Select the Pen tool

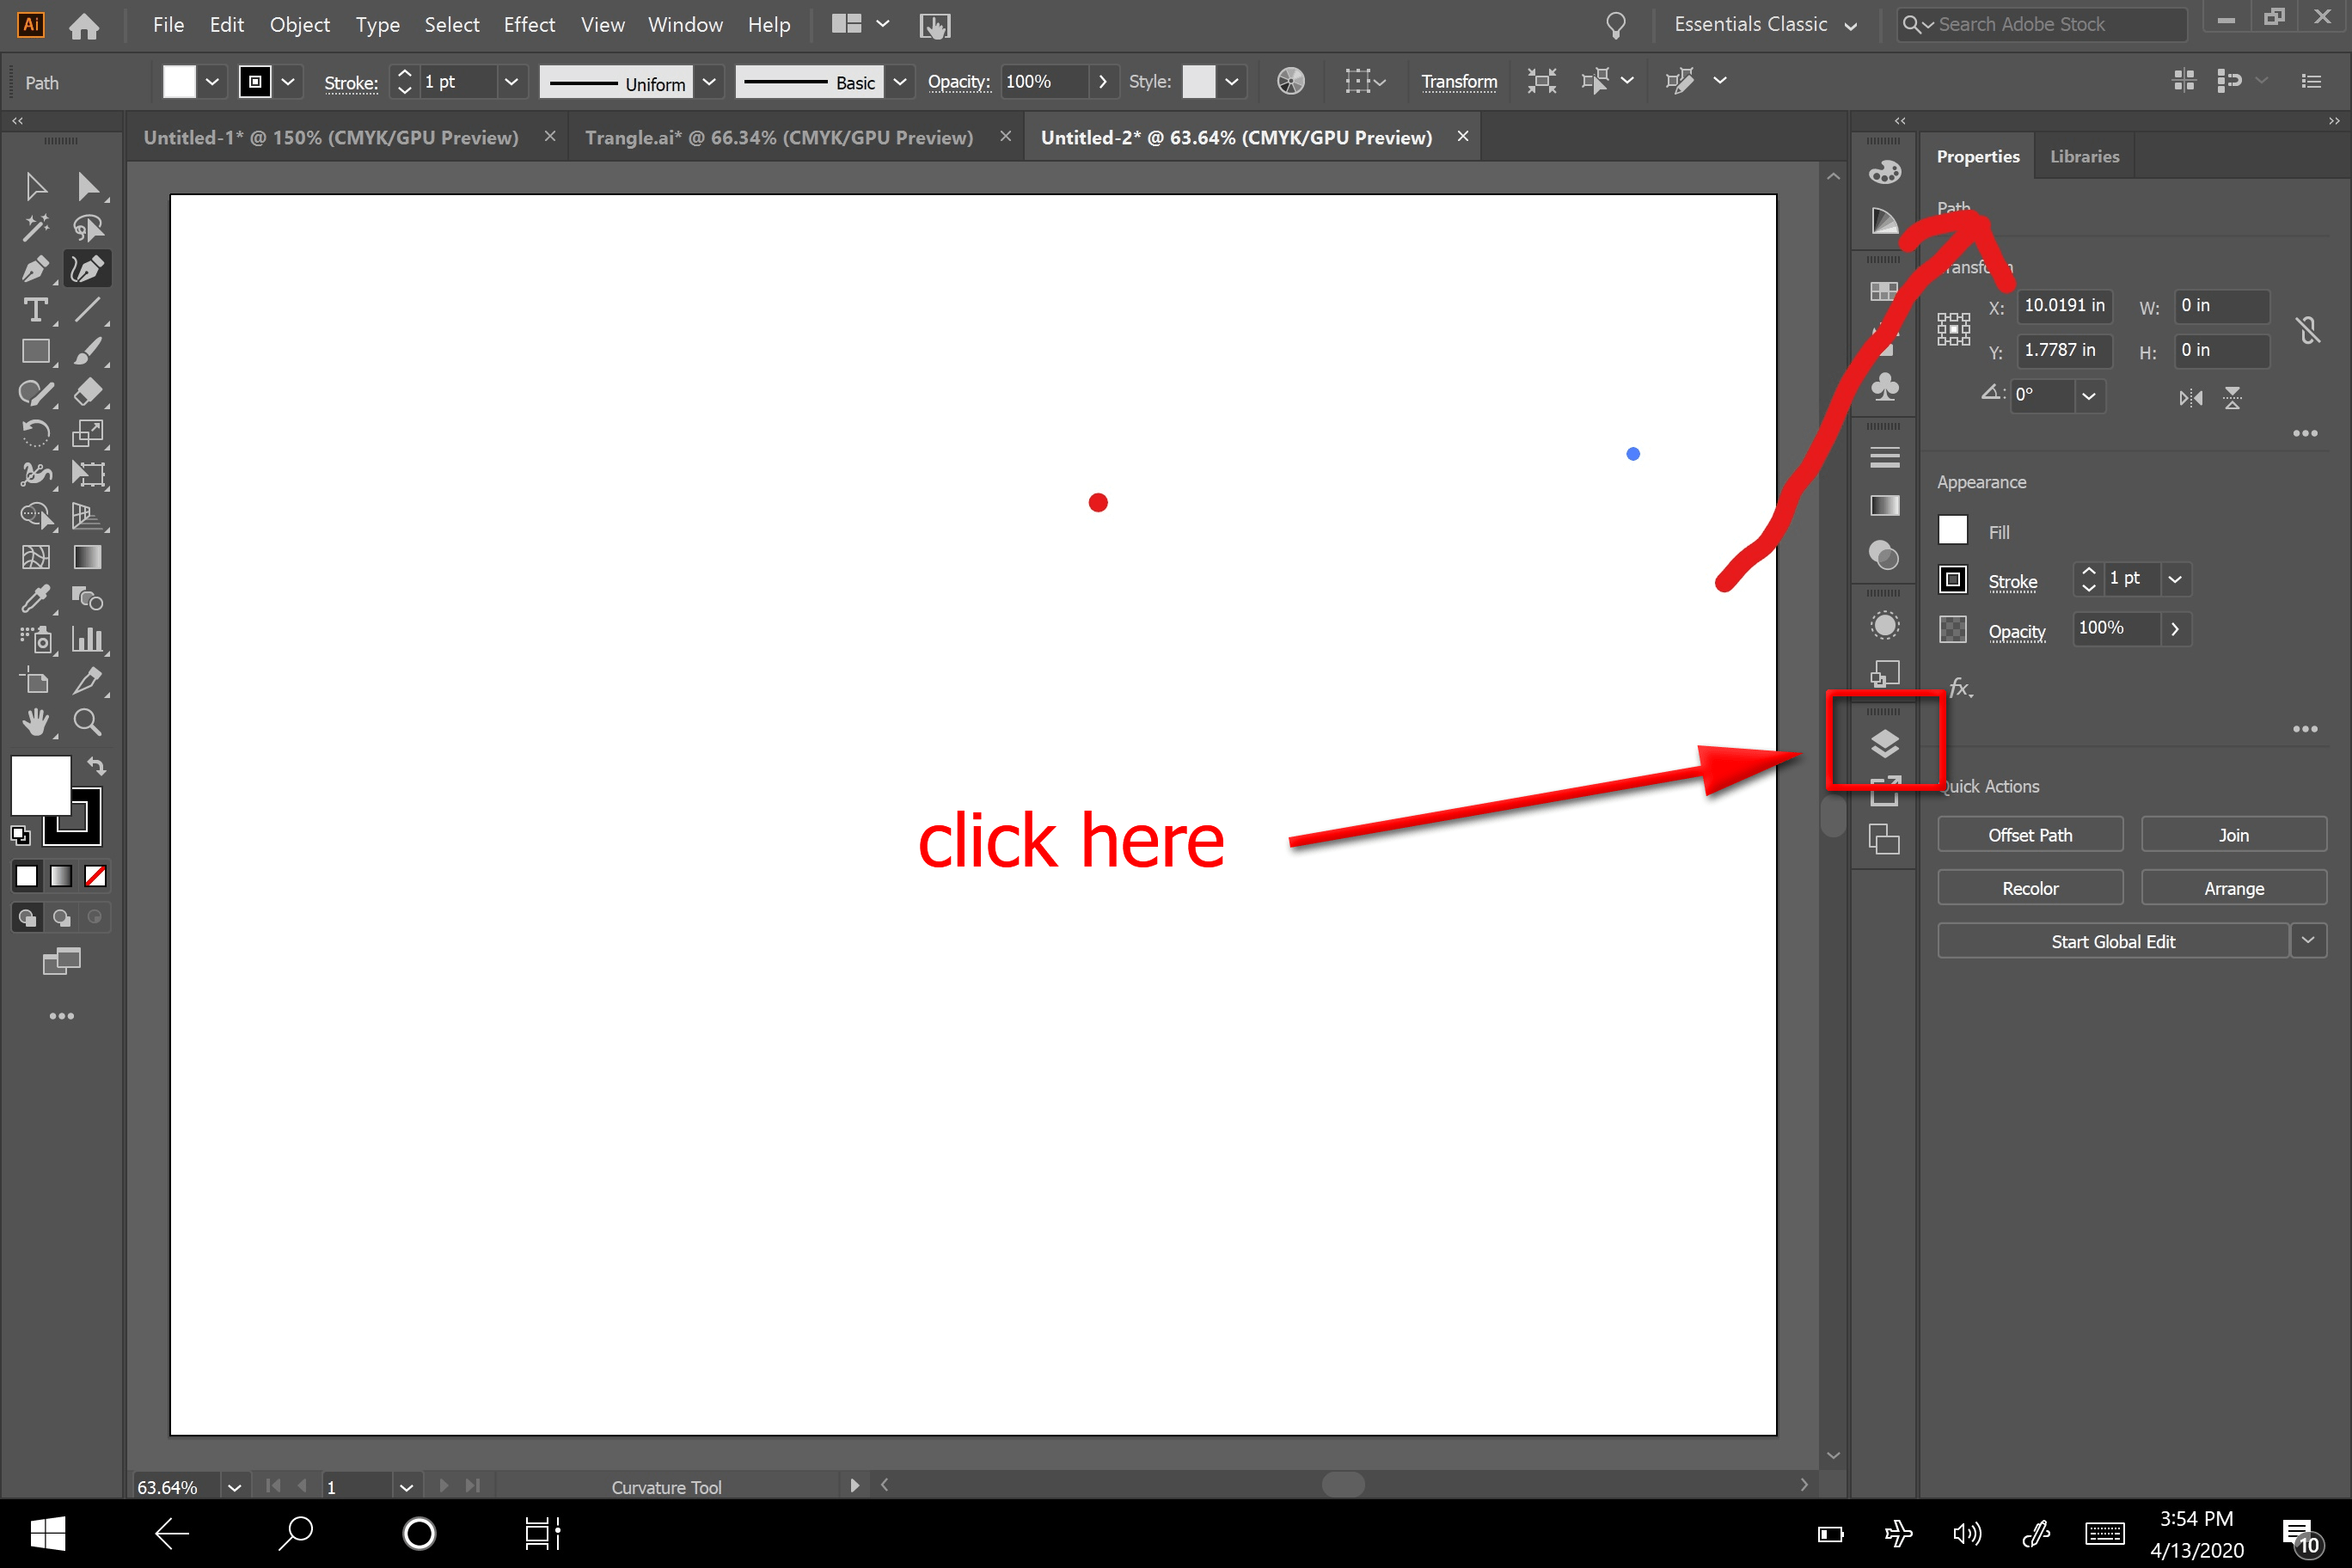pos(37,268)
